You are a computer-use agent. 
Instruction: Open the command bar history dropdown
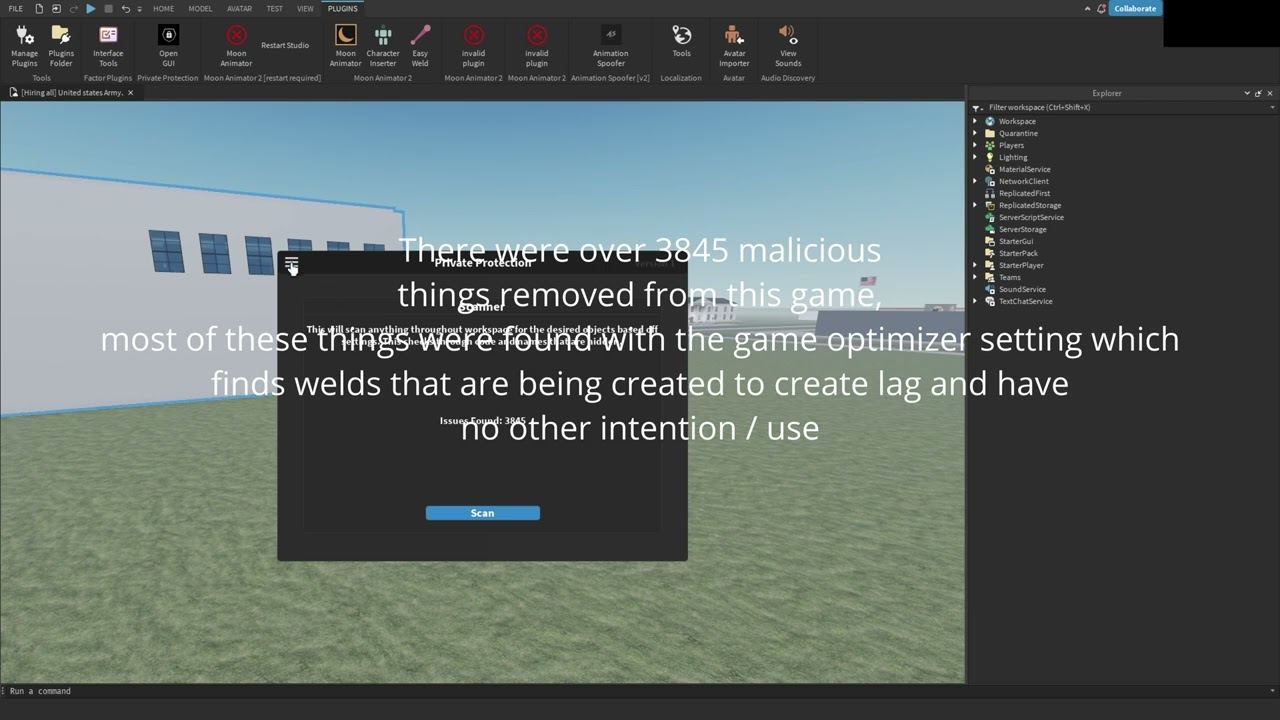(x=1271, y=691)
